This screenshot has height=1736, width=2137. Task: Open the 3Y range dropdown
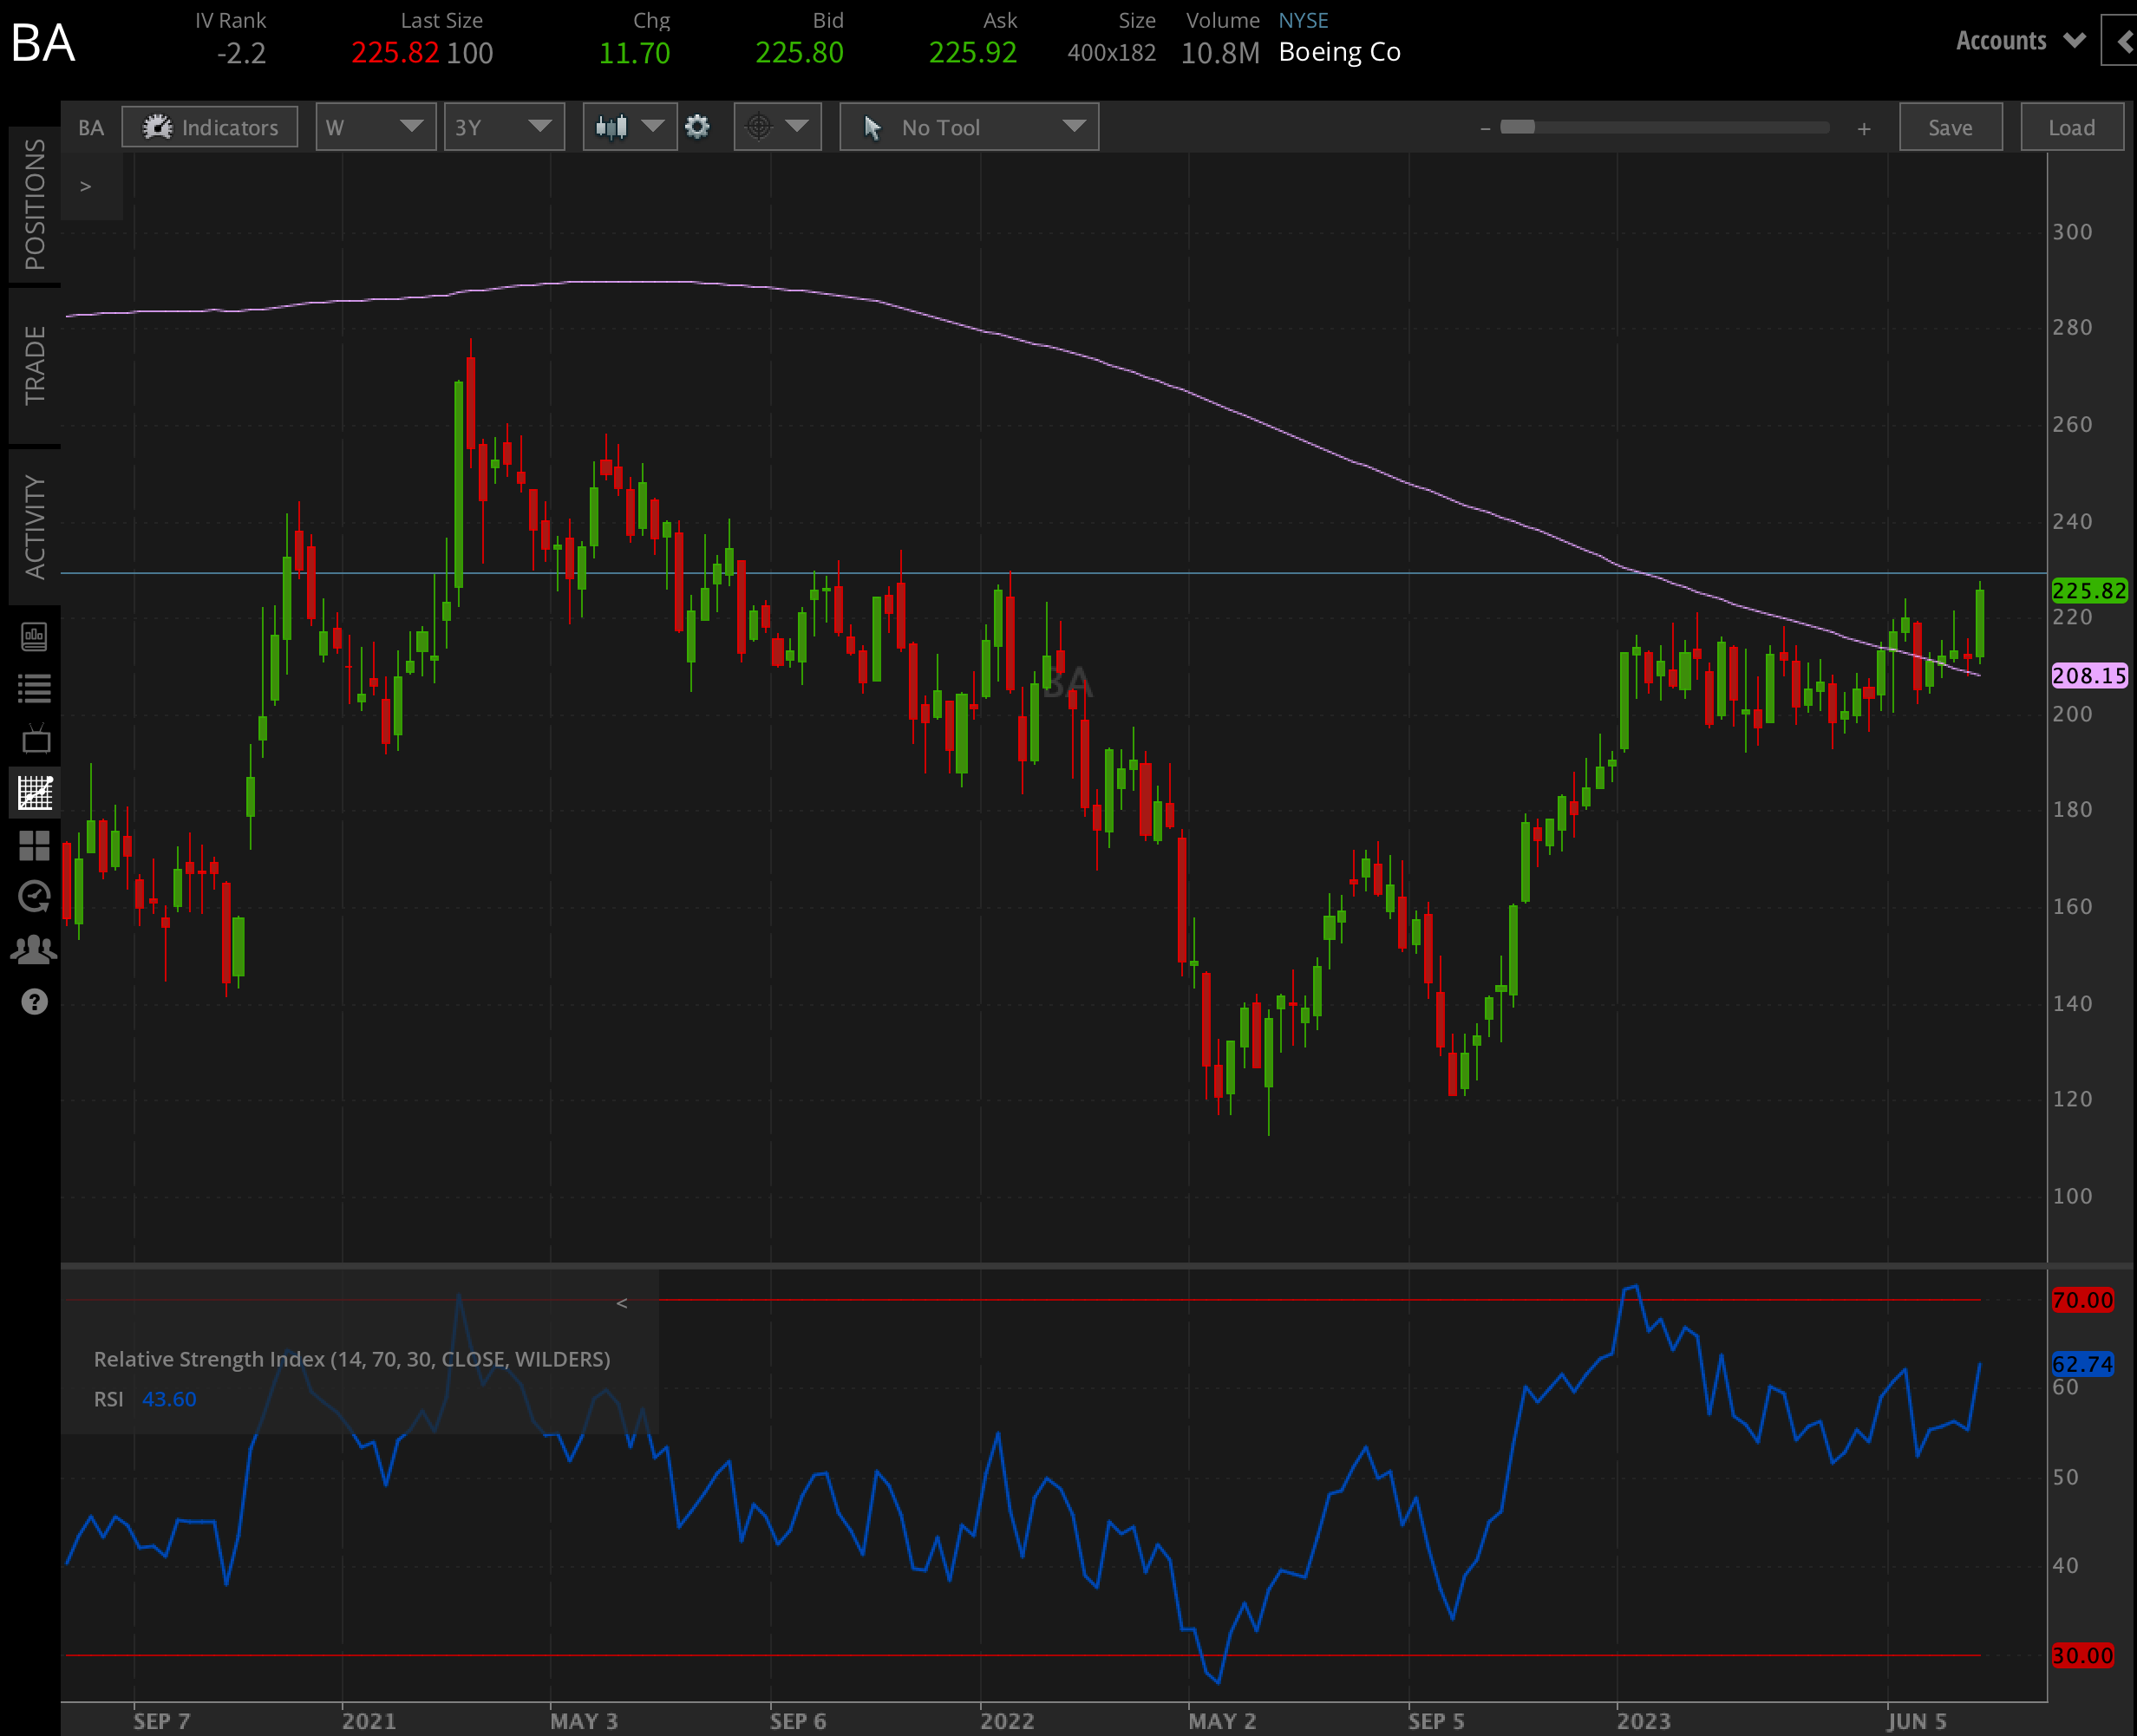pyautogui.click(x=504, y=127)
